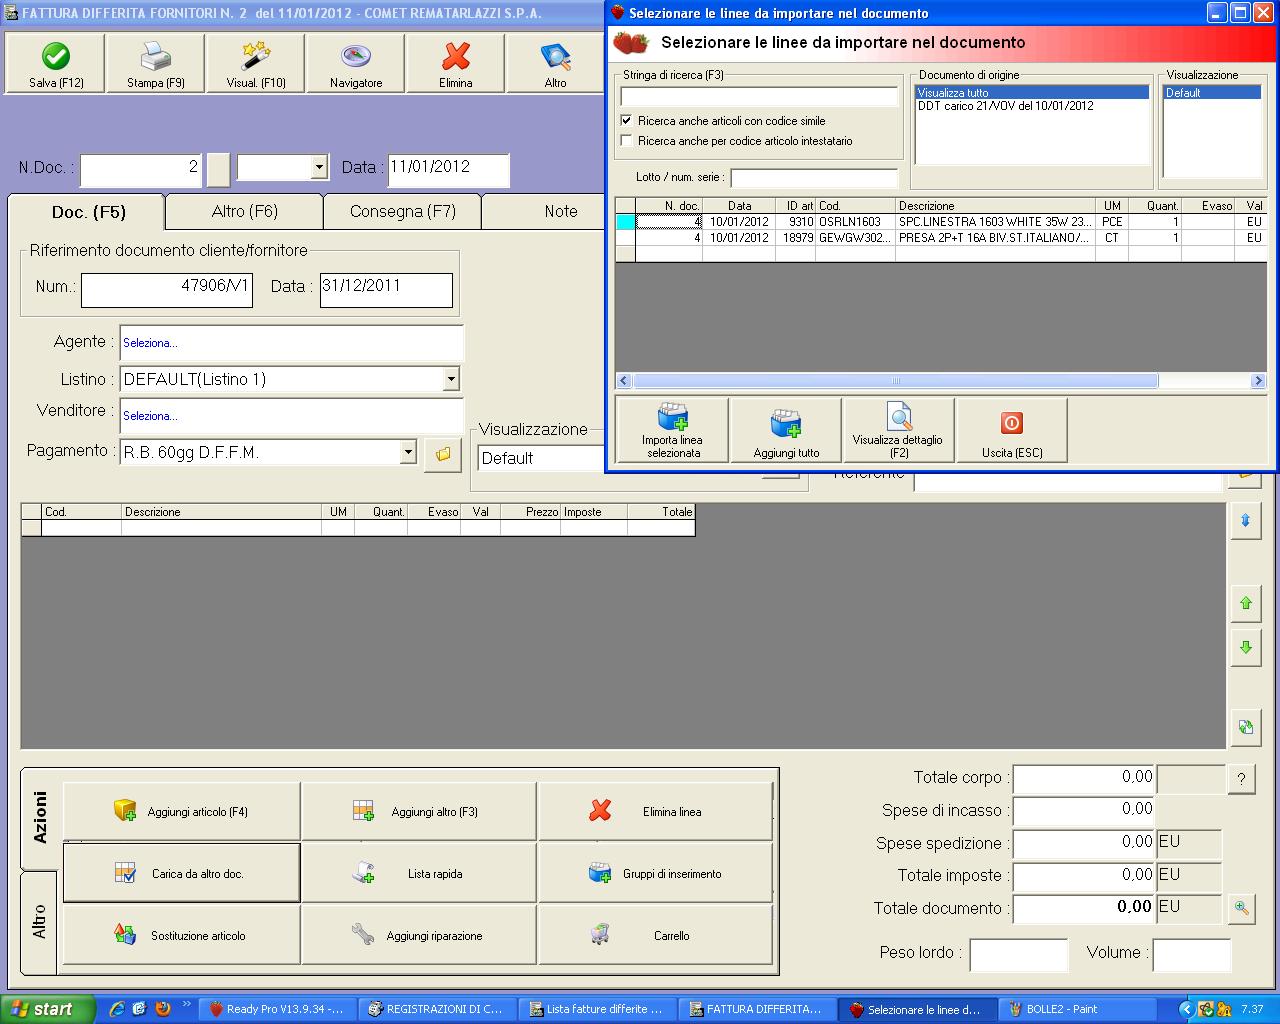Select row checkbox for OSRLN1603 line
This screenshot has height=1024, width=1280.
pos(625,222)
